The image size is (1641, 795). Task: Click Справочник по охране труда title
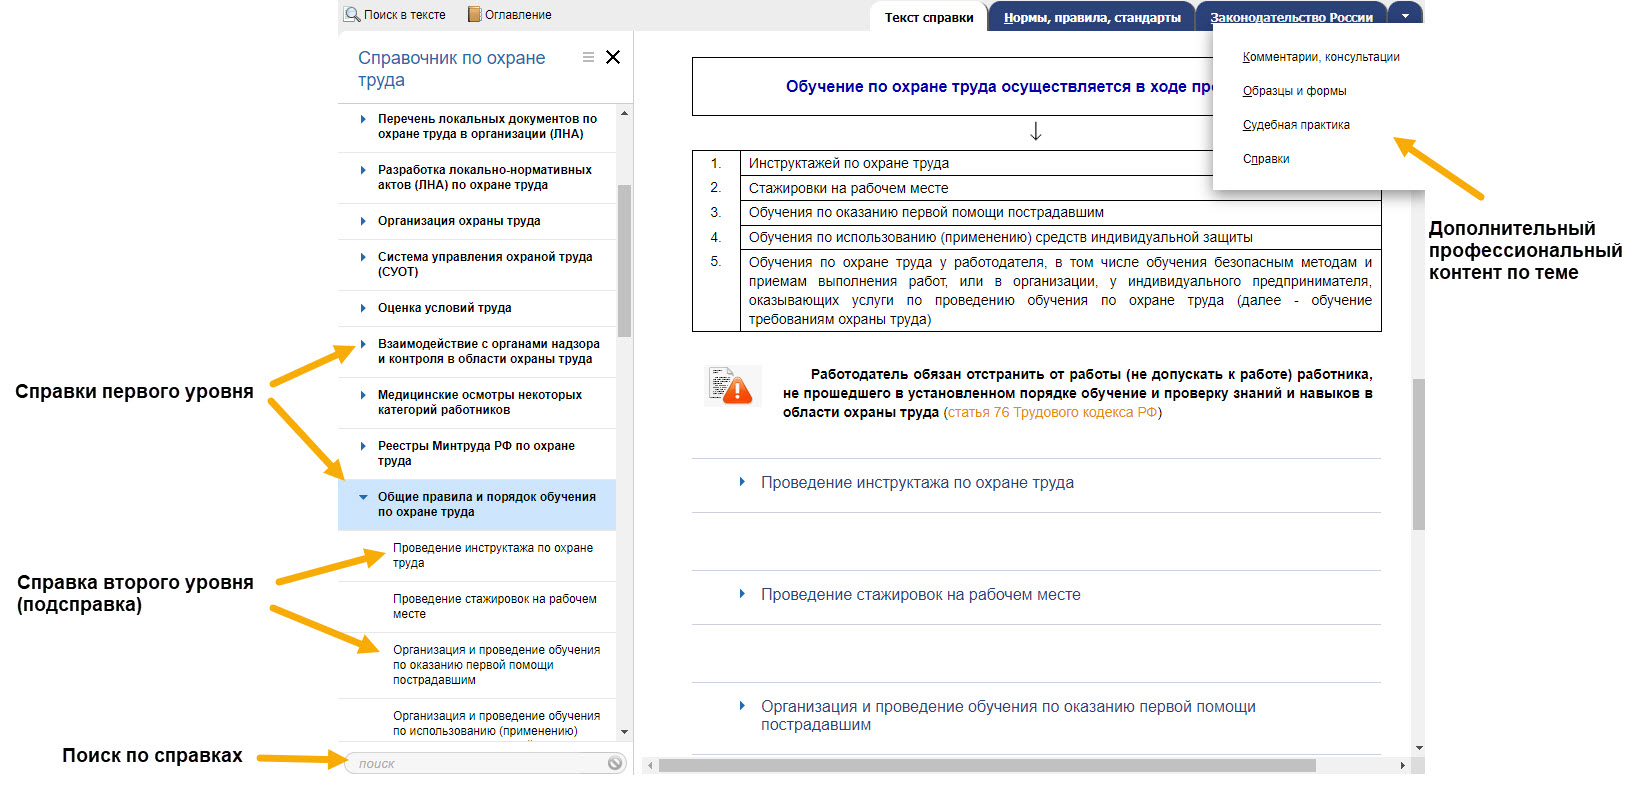[451, 69]
